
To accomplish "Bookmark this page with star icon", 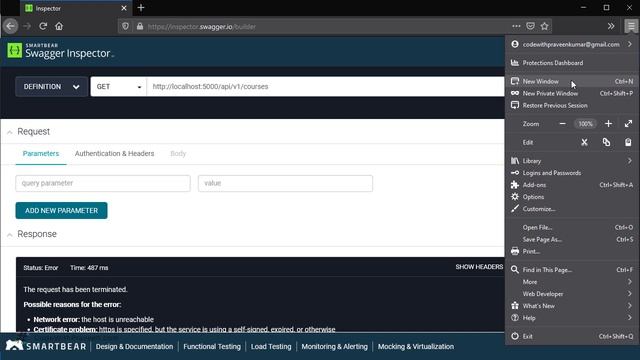I will pyautogui.click(x=544, y=26).
